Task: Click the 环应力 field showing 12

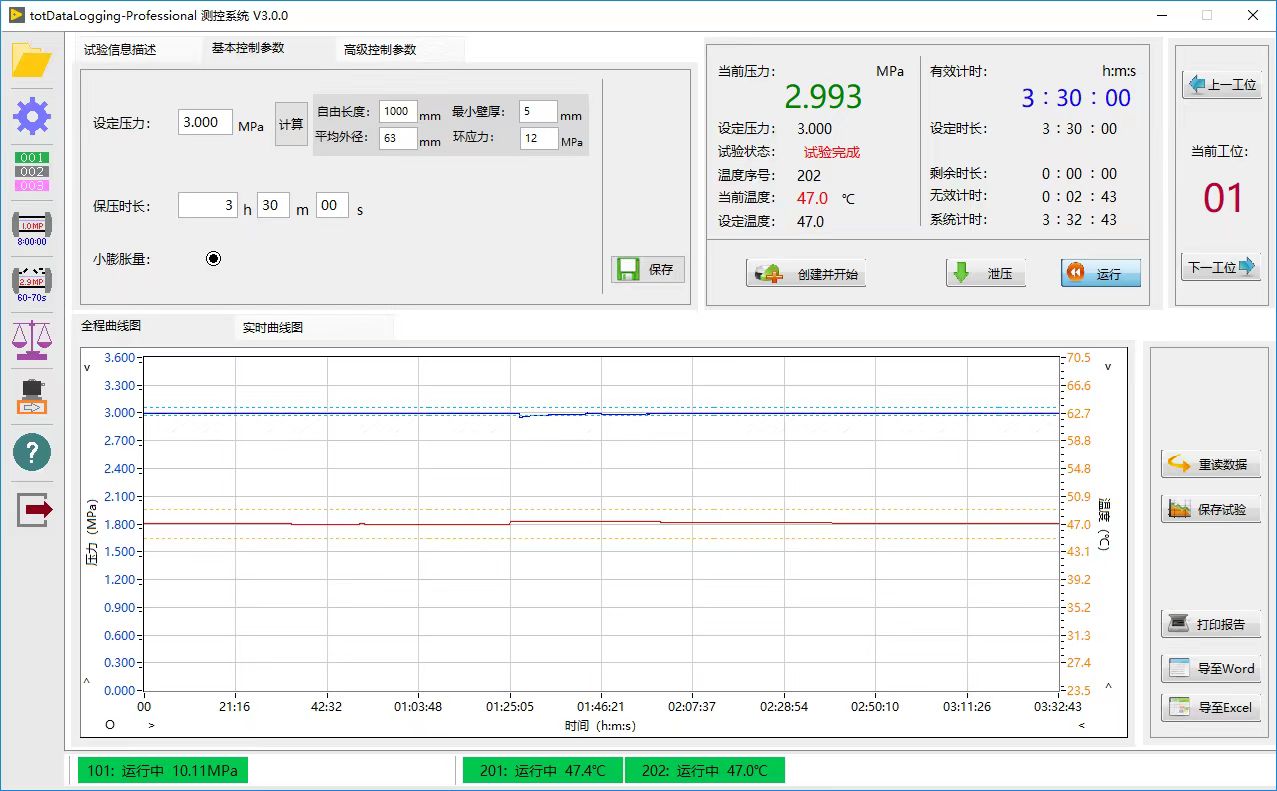Action: click(538, 138)
